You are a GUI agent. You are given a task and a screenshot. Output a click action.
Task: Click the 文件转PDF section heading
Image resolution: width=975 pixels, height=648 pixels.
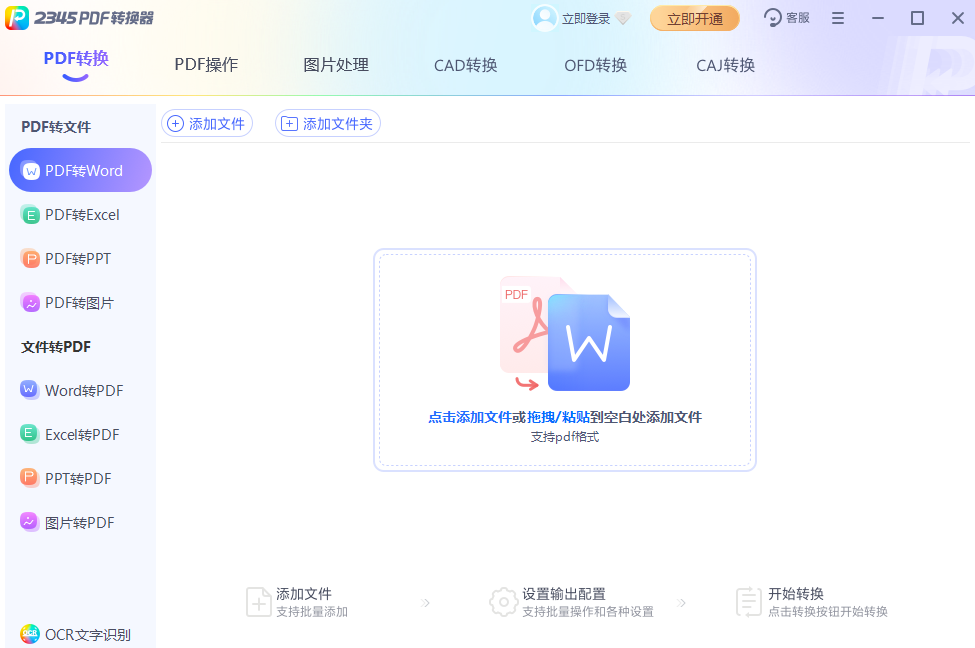[56, 347]
